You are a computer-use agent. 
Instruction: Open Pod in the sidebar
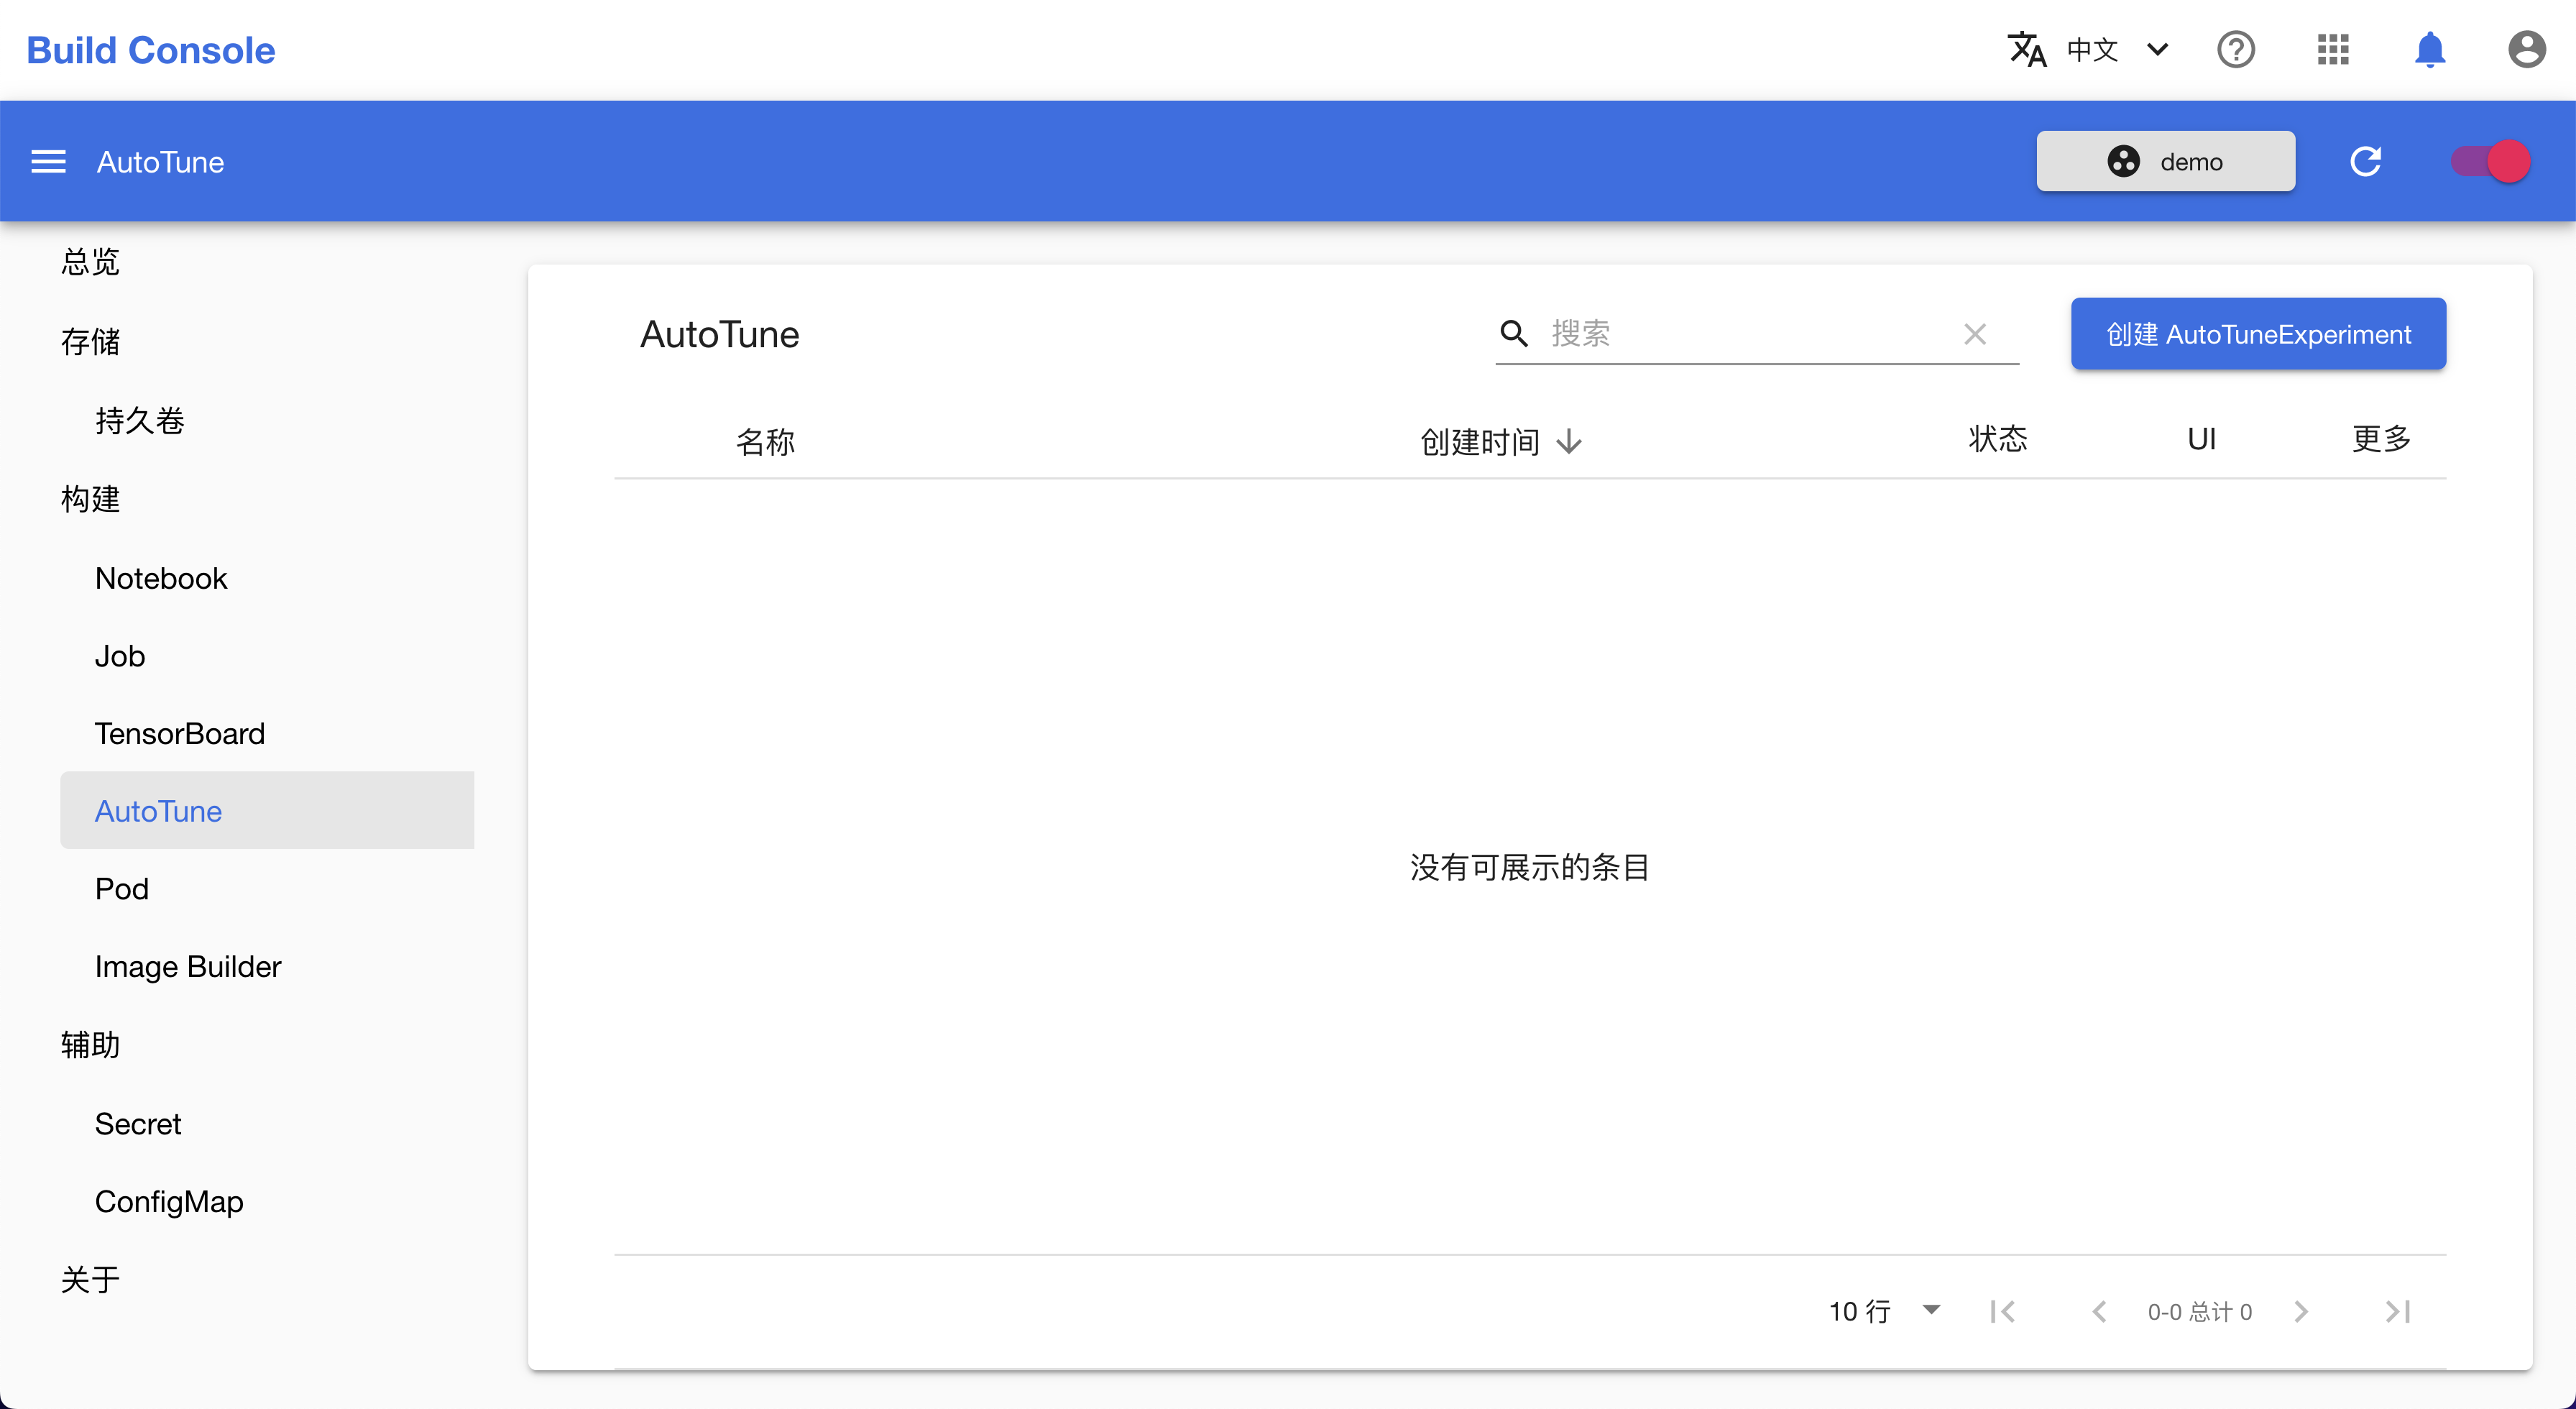coord(122,889)
